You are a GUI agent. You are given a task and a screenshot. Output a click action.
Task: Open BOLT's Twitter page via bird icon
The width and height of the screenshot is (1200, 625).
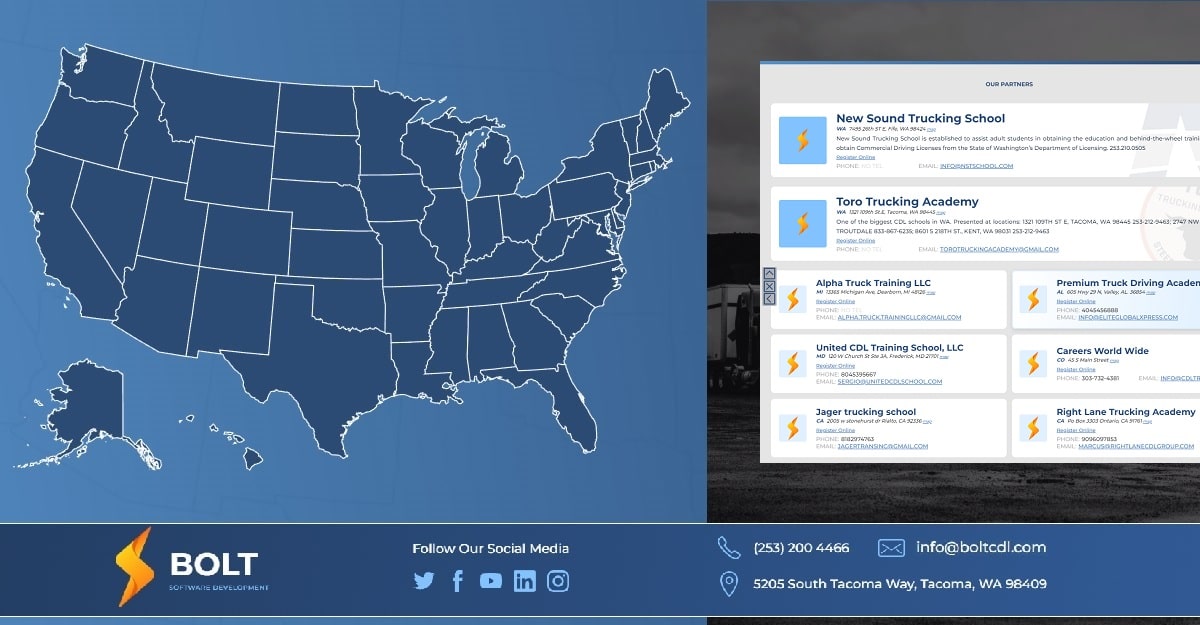[x=423, y=580]
